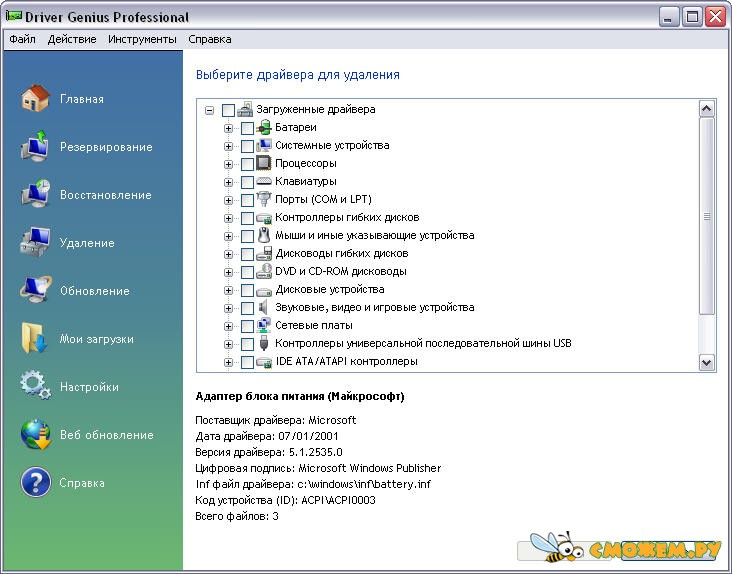Click the Восстановление restore icon
The image size is (732, 574).
[x=35, y=194]
